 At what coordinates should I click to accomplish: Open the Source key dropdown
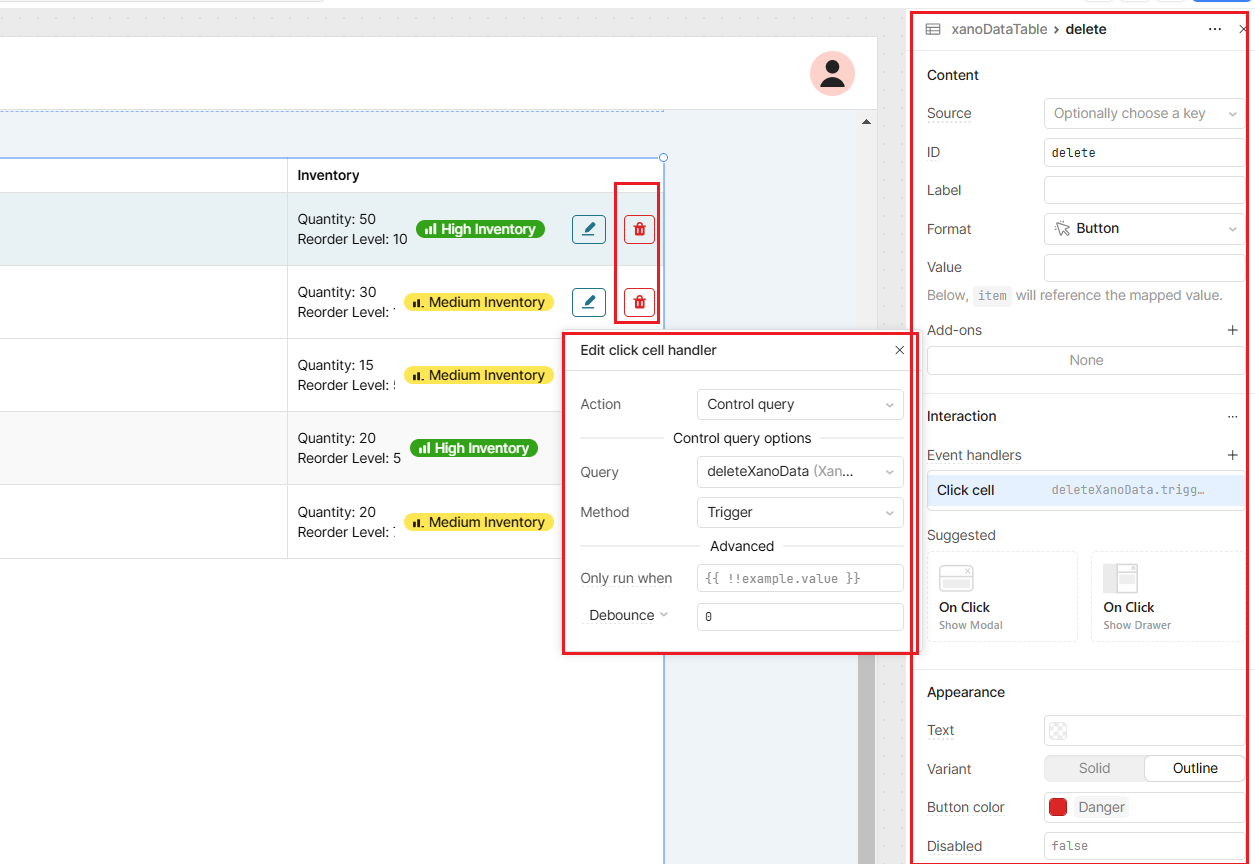[1144, 114]
